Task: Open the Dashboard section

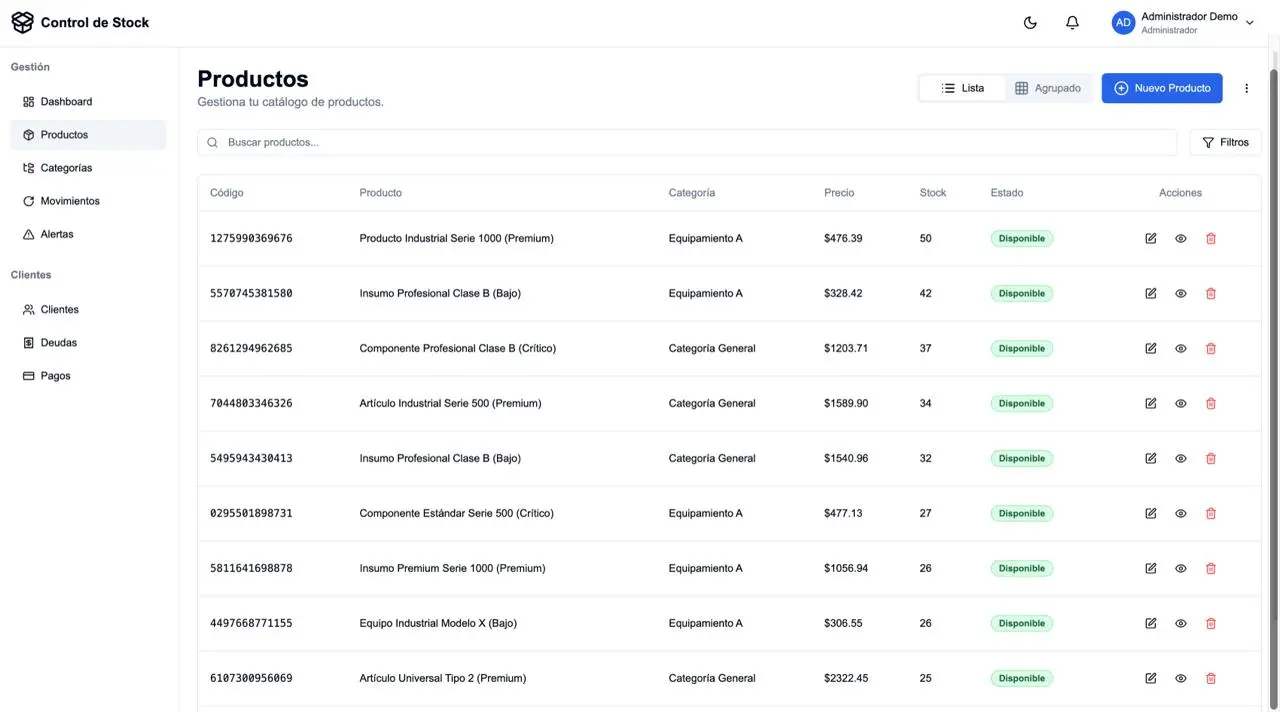Action: pyautogui.click(x=66, y=101)
